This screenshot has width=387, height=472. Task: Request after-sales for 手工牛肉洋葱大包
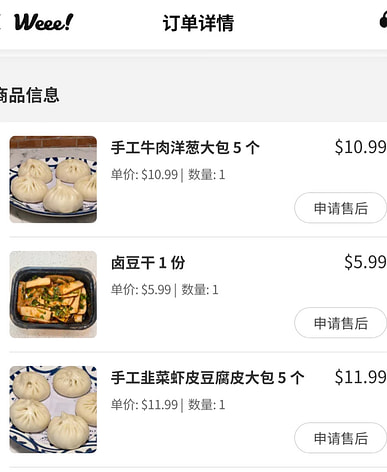click(x=340, y=208)
